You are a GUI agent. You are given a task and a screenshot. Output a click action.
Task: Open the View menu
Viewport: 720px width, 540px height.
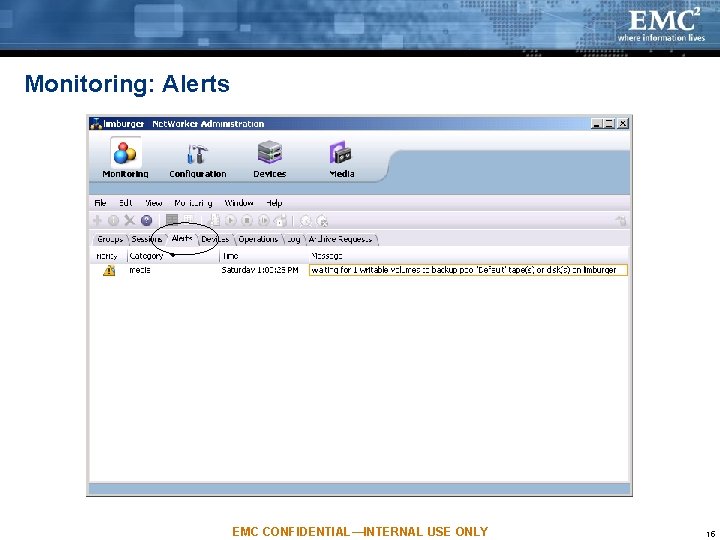coord(154,203)
